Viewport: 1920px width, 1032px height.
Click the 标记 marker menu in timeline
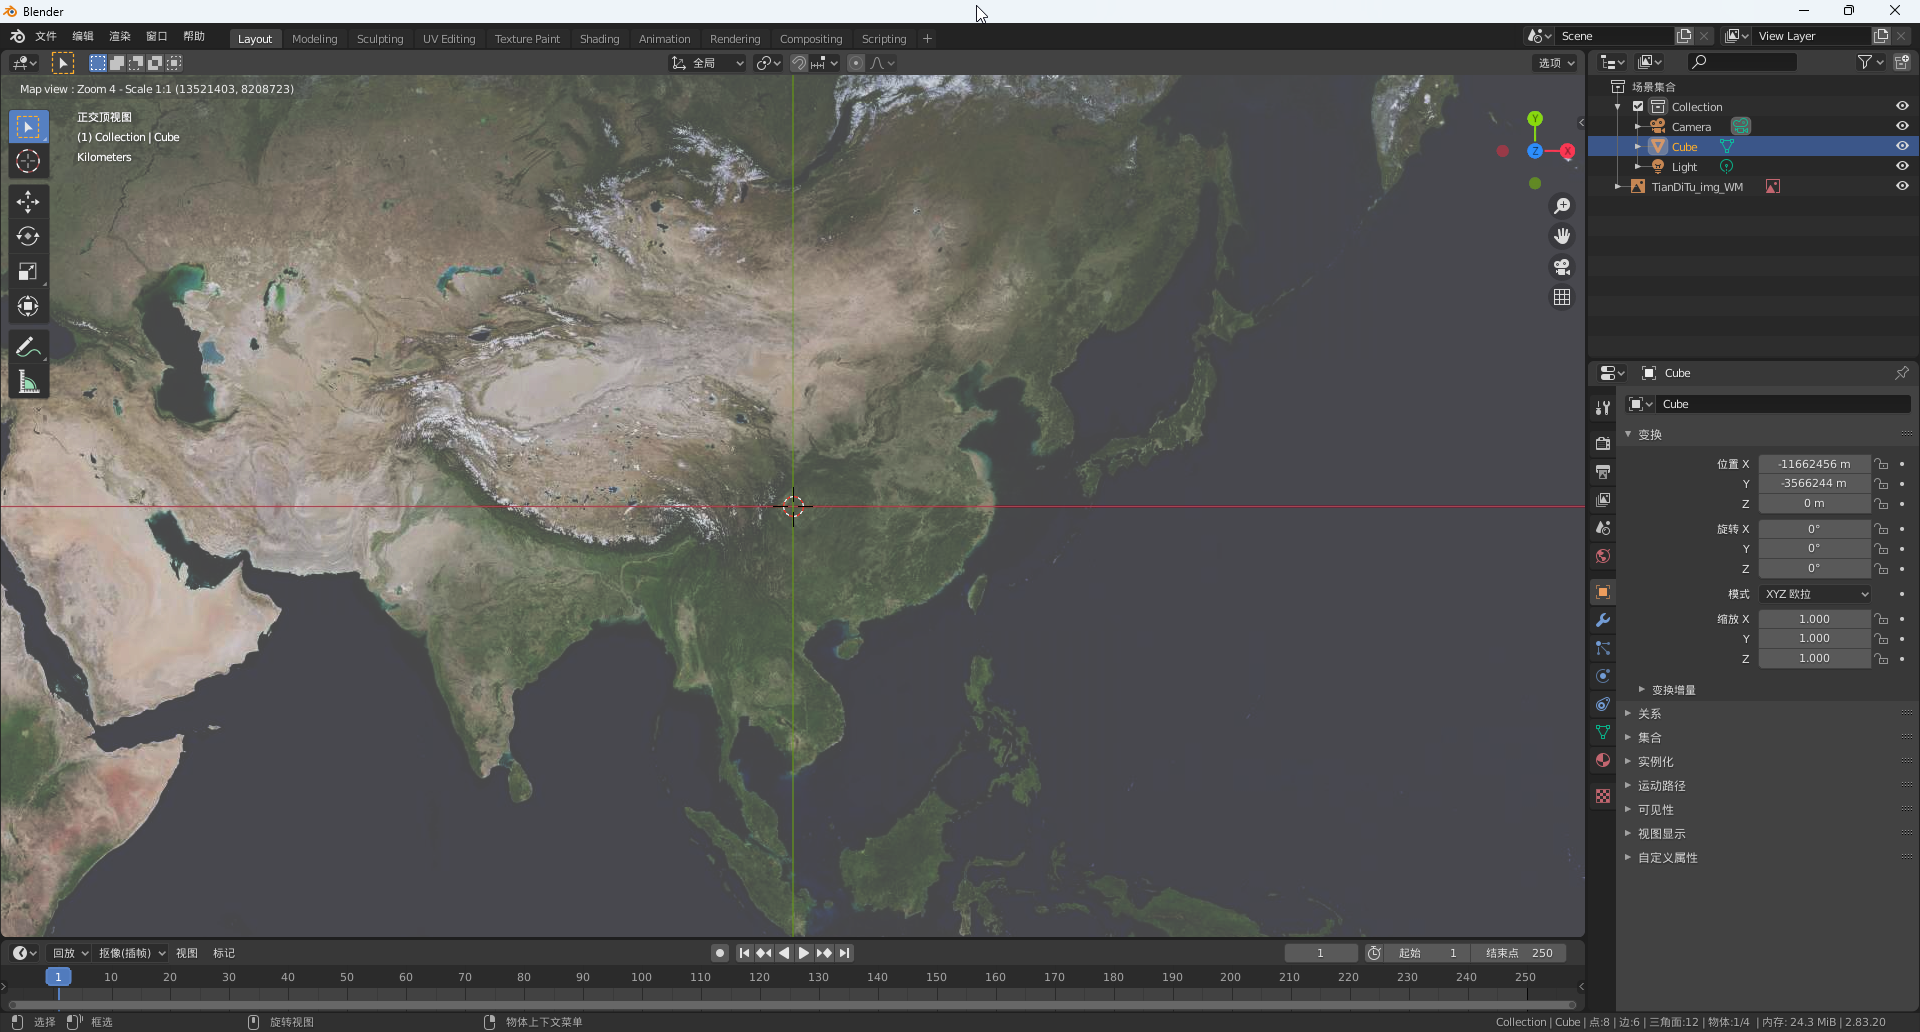click(224, 953)
